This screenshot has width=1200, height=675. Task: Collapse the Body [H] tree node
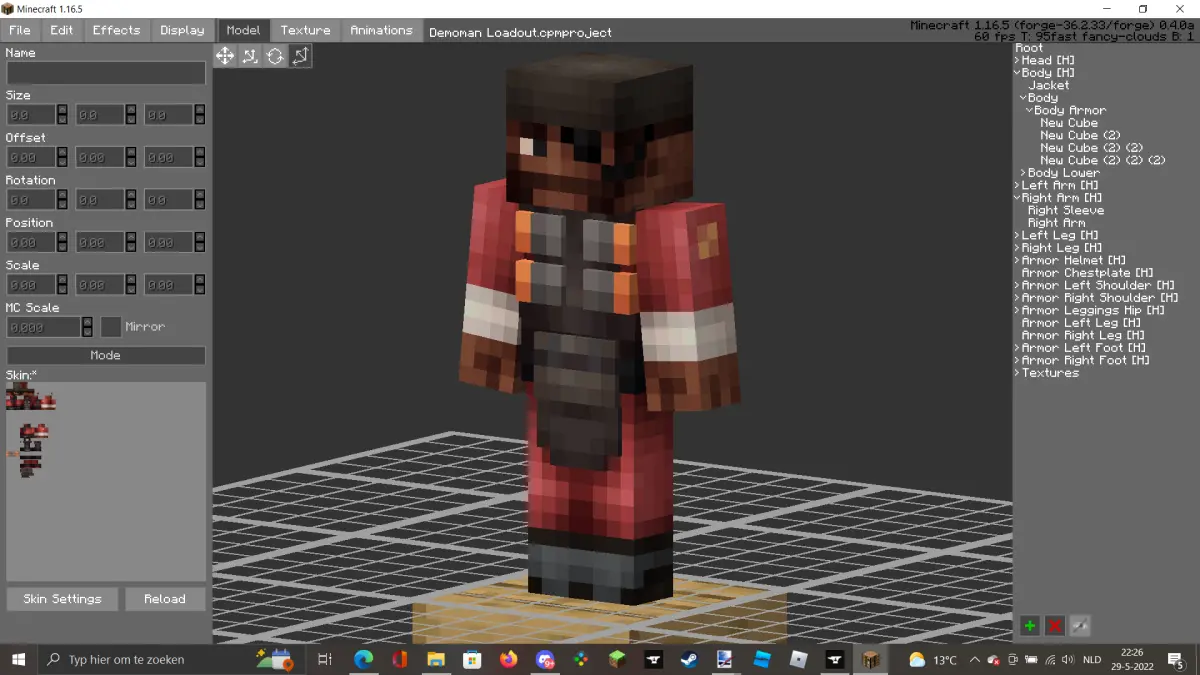pos(1017,73)
